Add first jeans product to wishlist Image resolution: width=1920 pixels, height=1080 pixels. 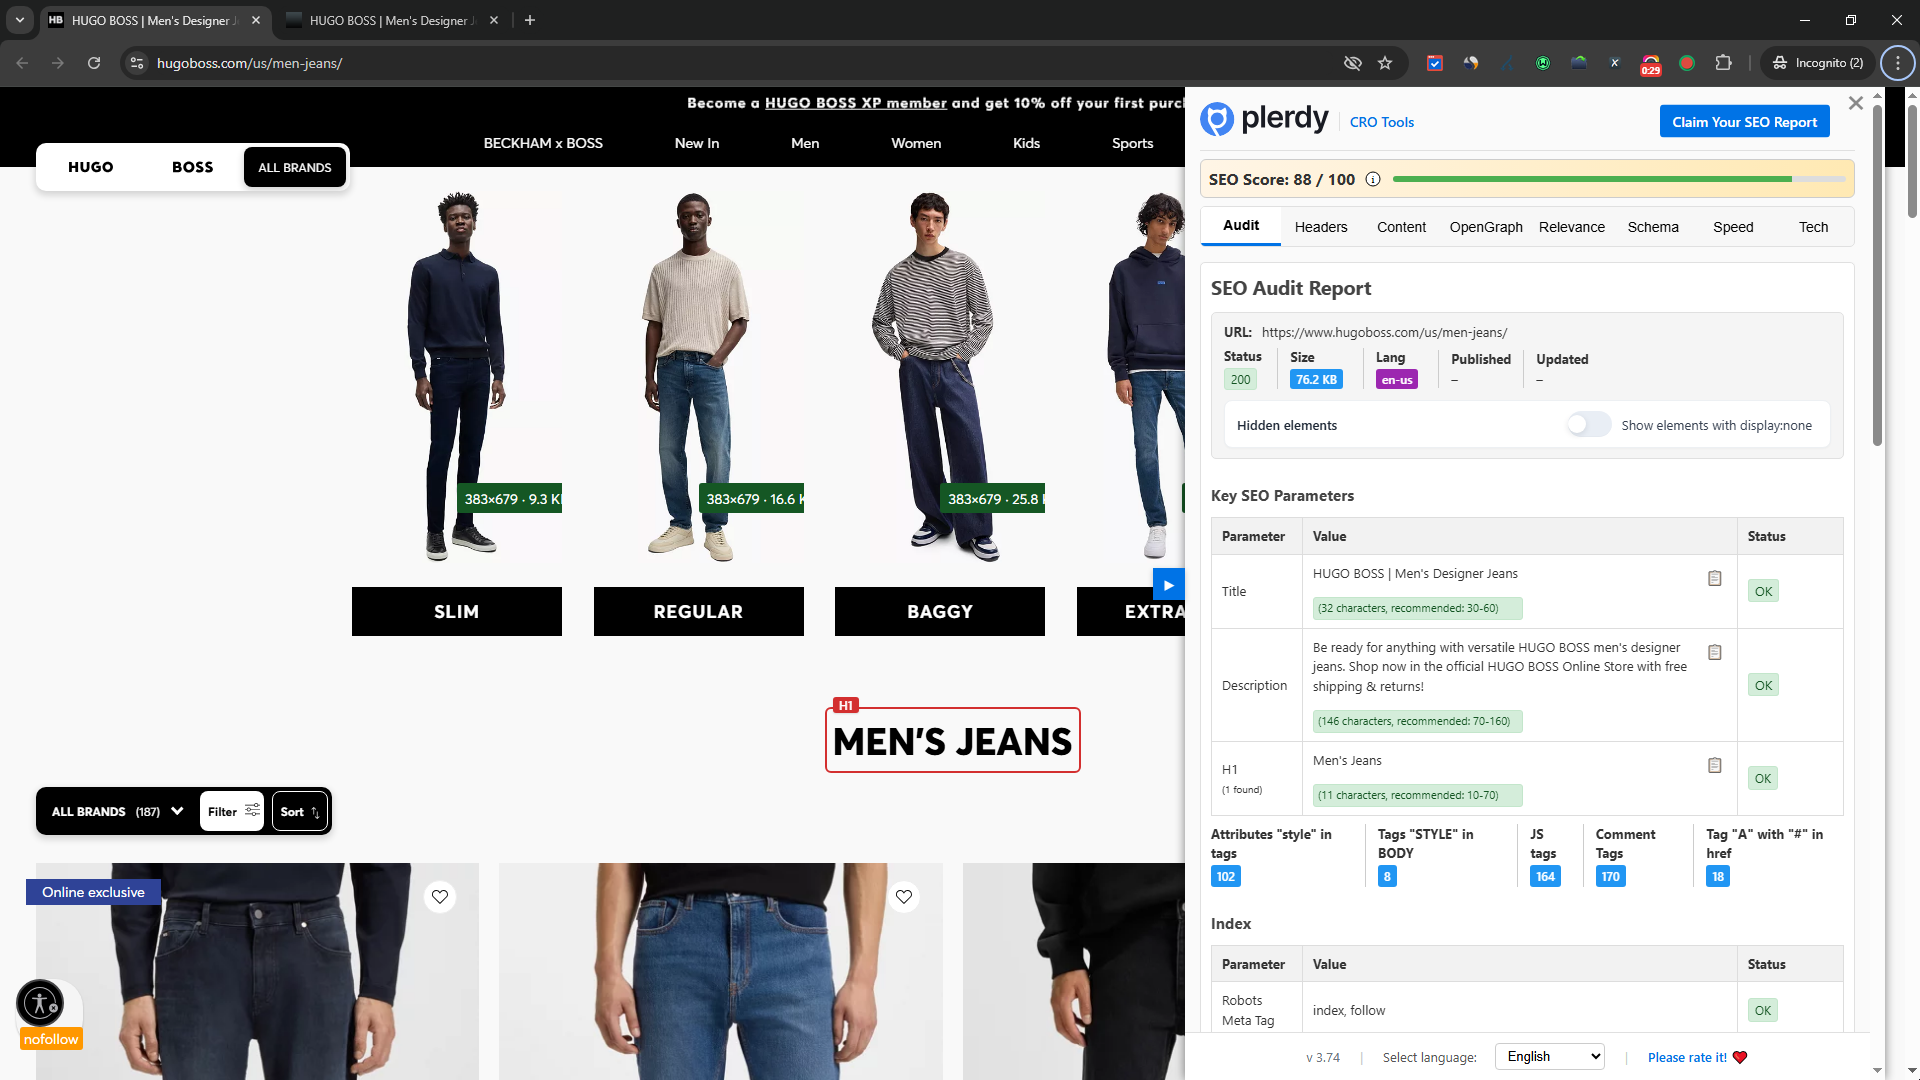(x=440, y=897)
